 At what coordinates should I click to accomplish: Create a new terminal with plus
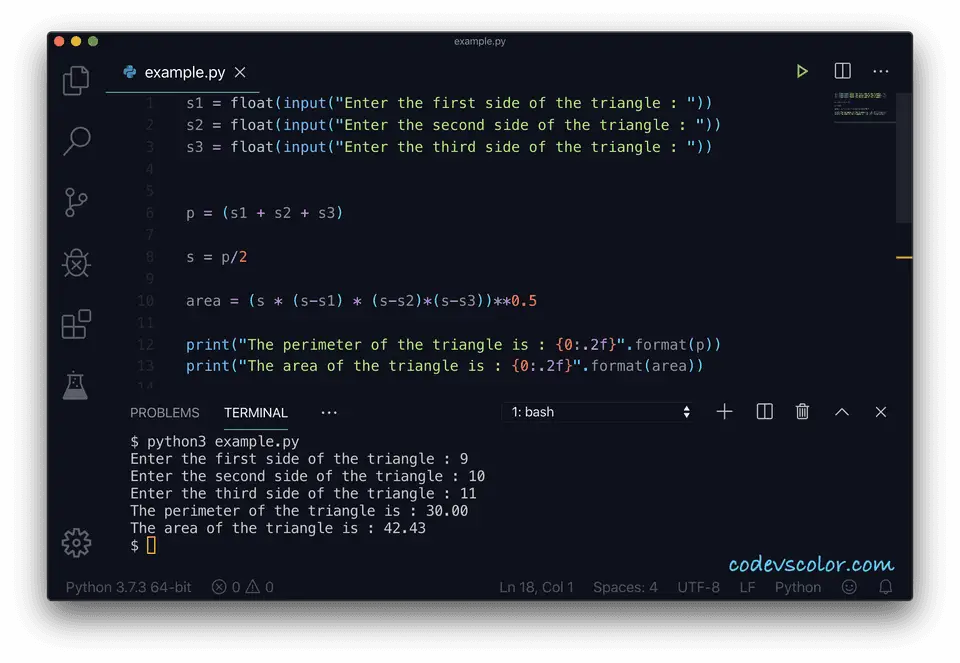724,412
